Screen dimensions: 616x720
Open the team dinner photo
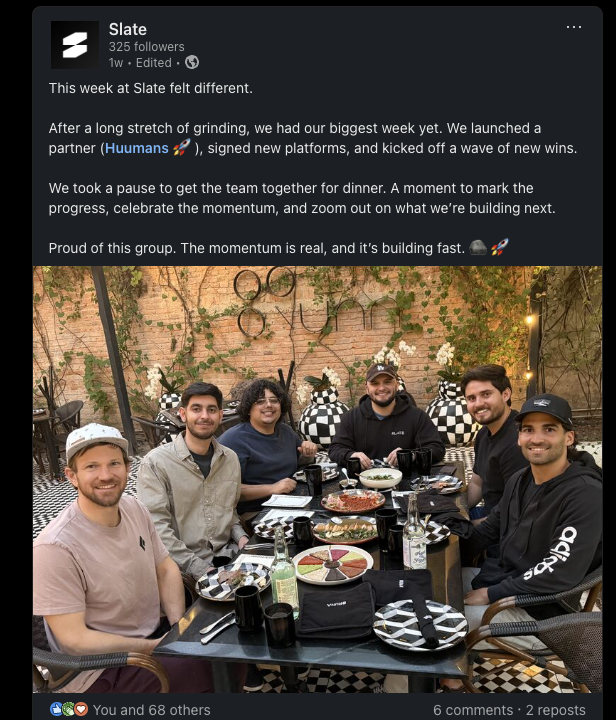318,479
